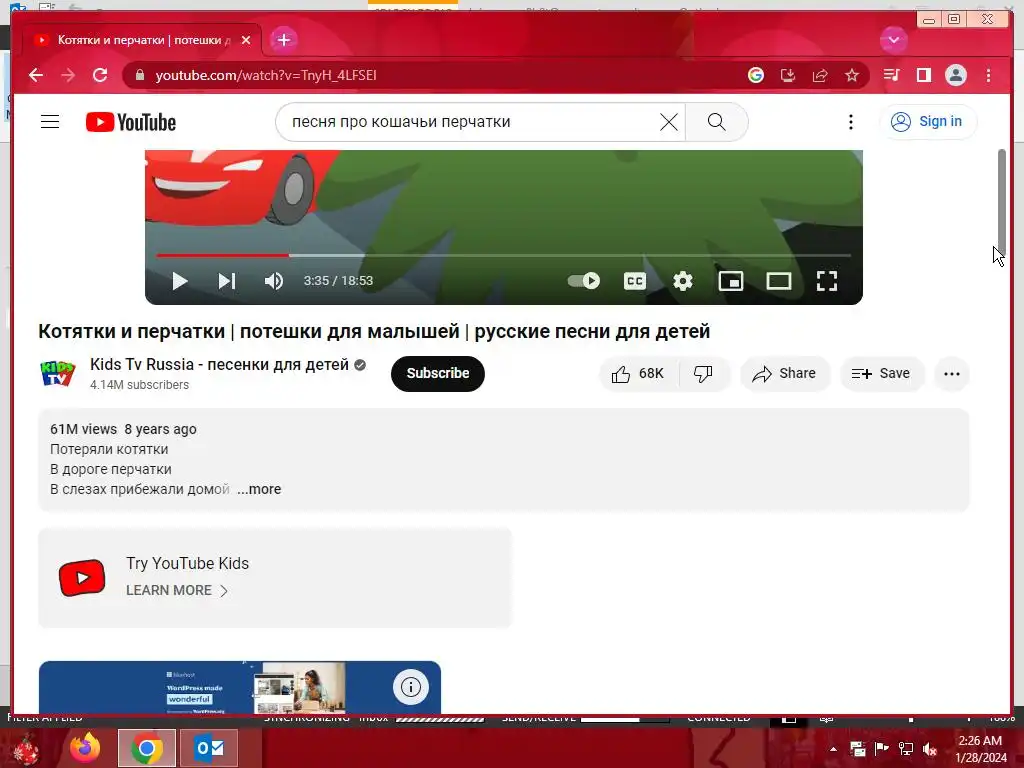Open the Bluehost WordPress ad banner
Screen dimensions: 1024x768
[x=240, y=688]
